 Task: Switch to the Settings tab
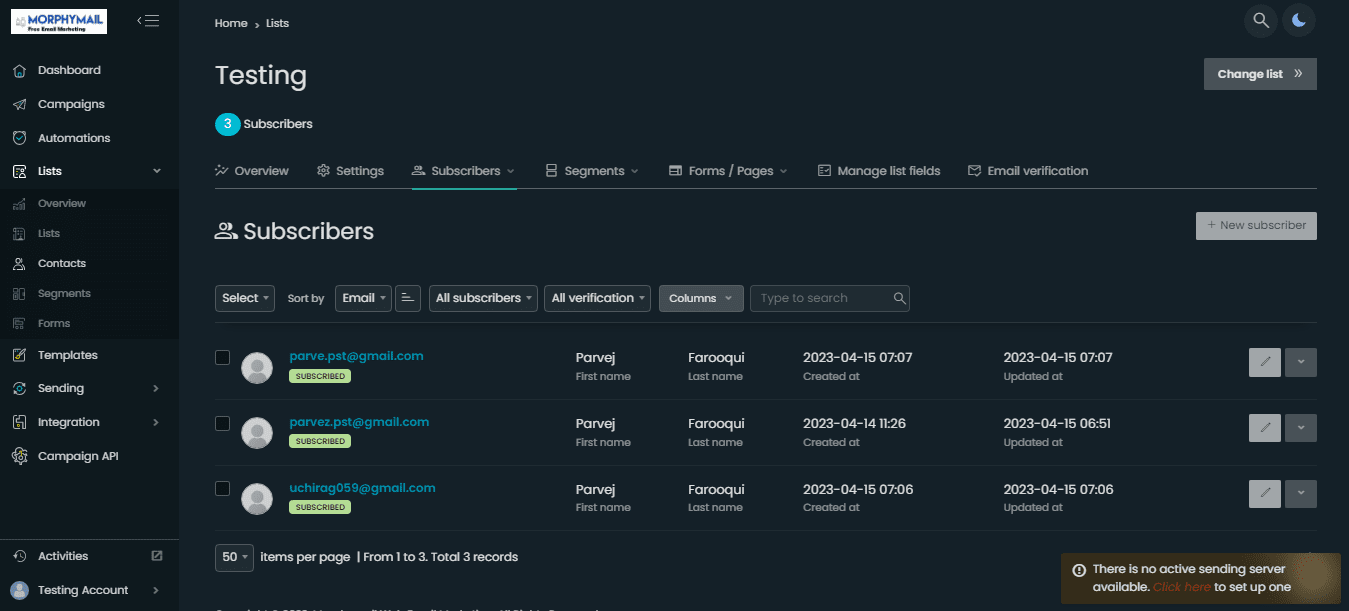(x=350, y=171)
